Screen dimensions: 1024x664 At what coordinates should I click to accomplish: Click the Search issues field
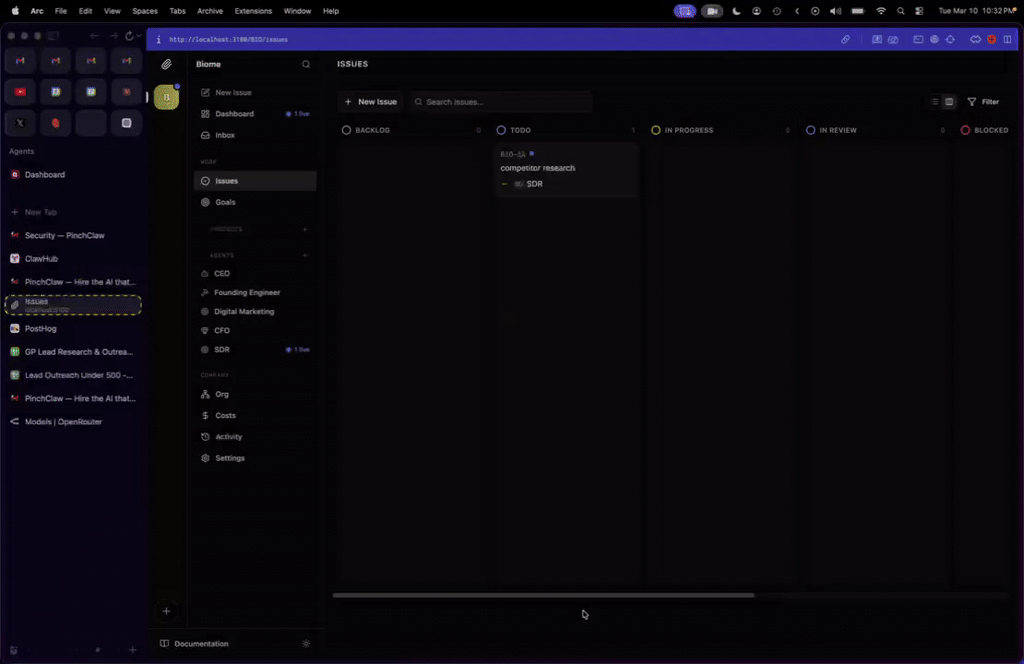[502, 102]
